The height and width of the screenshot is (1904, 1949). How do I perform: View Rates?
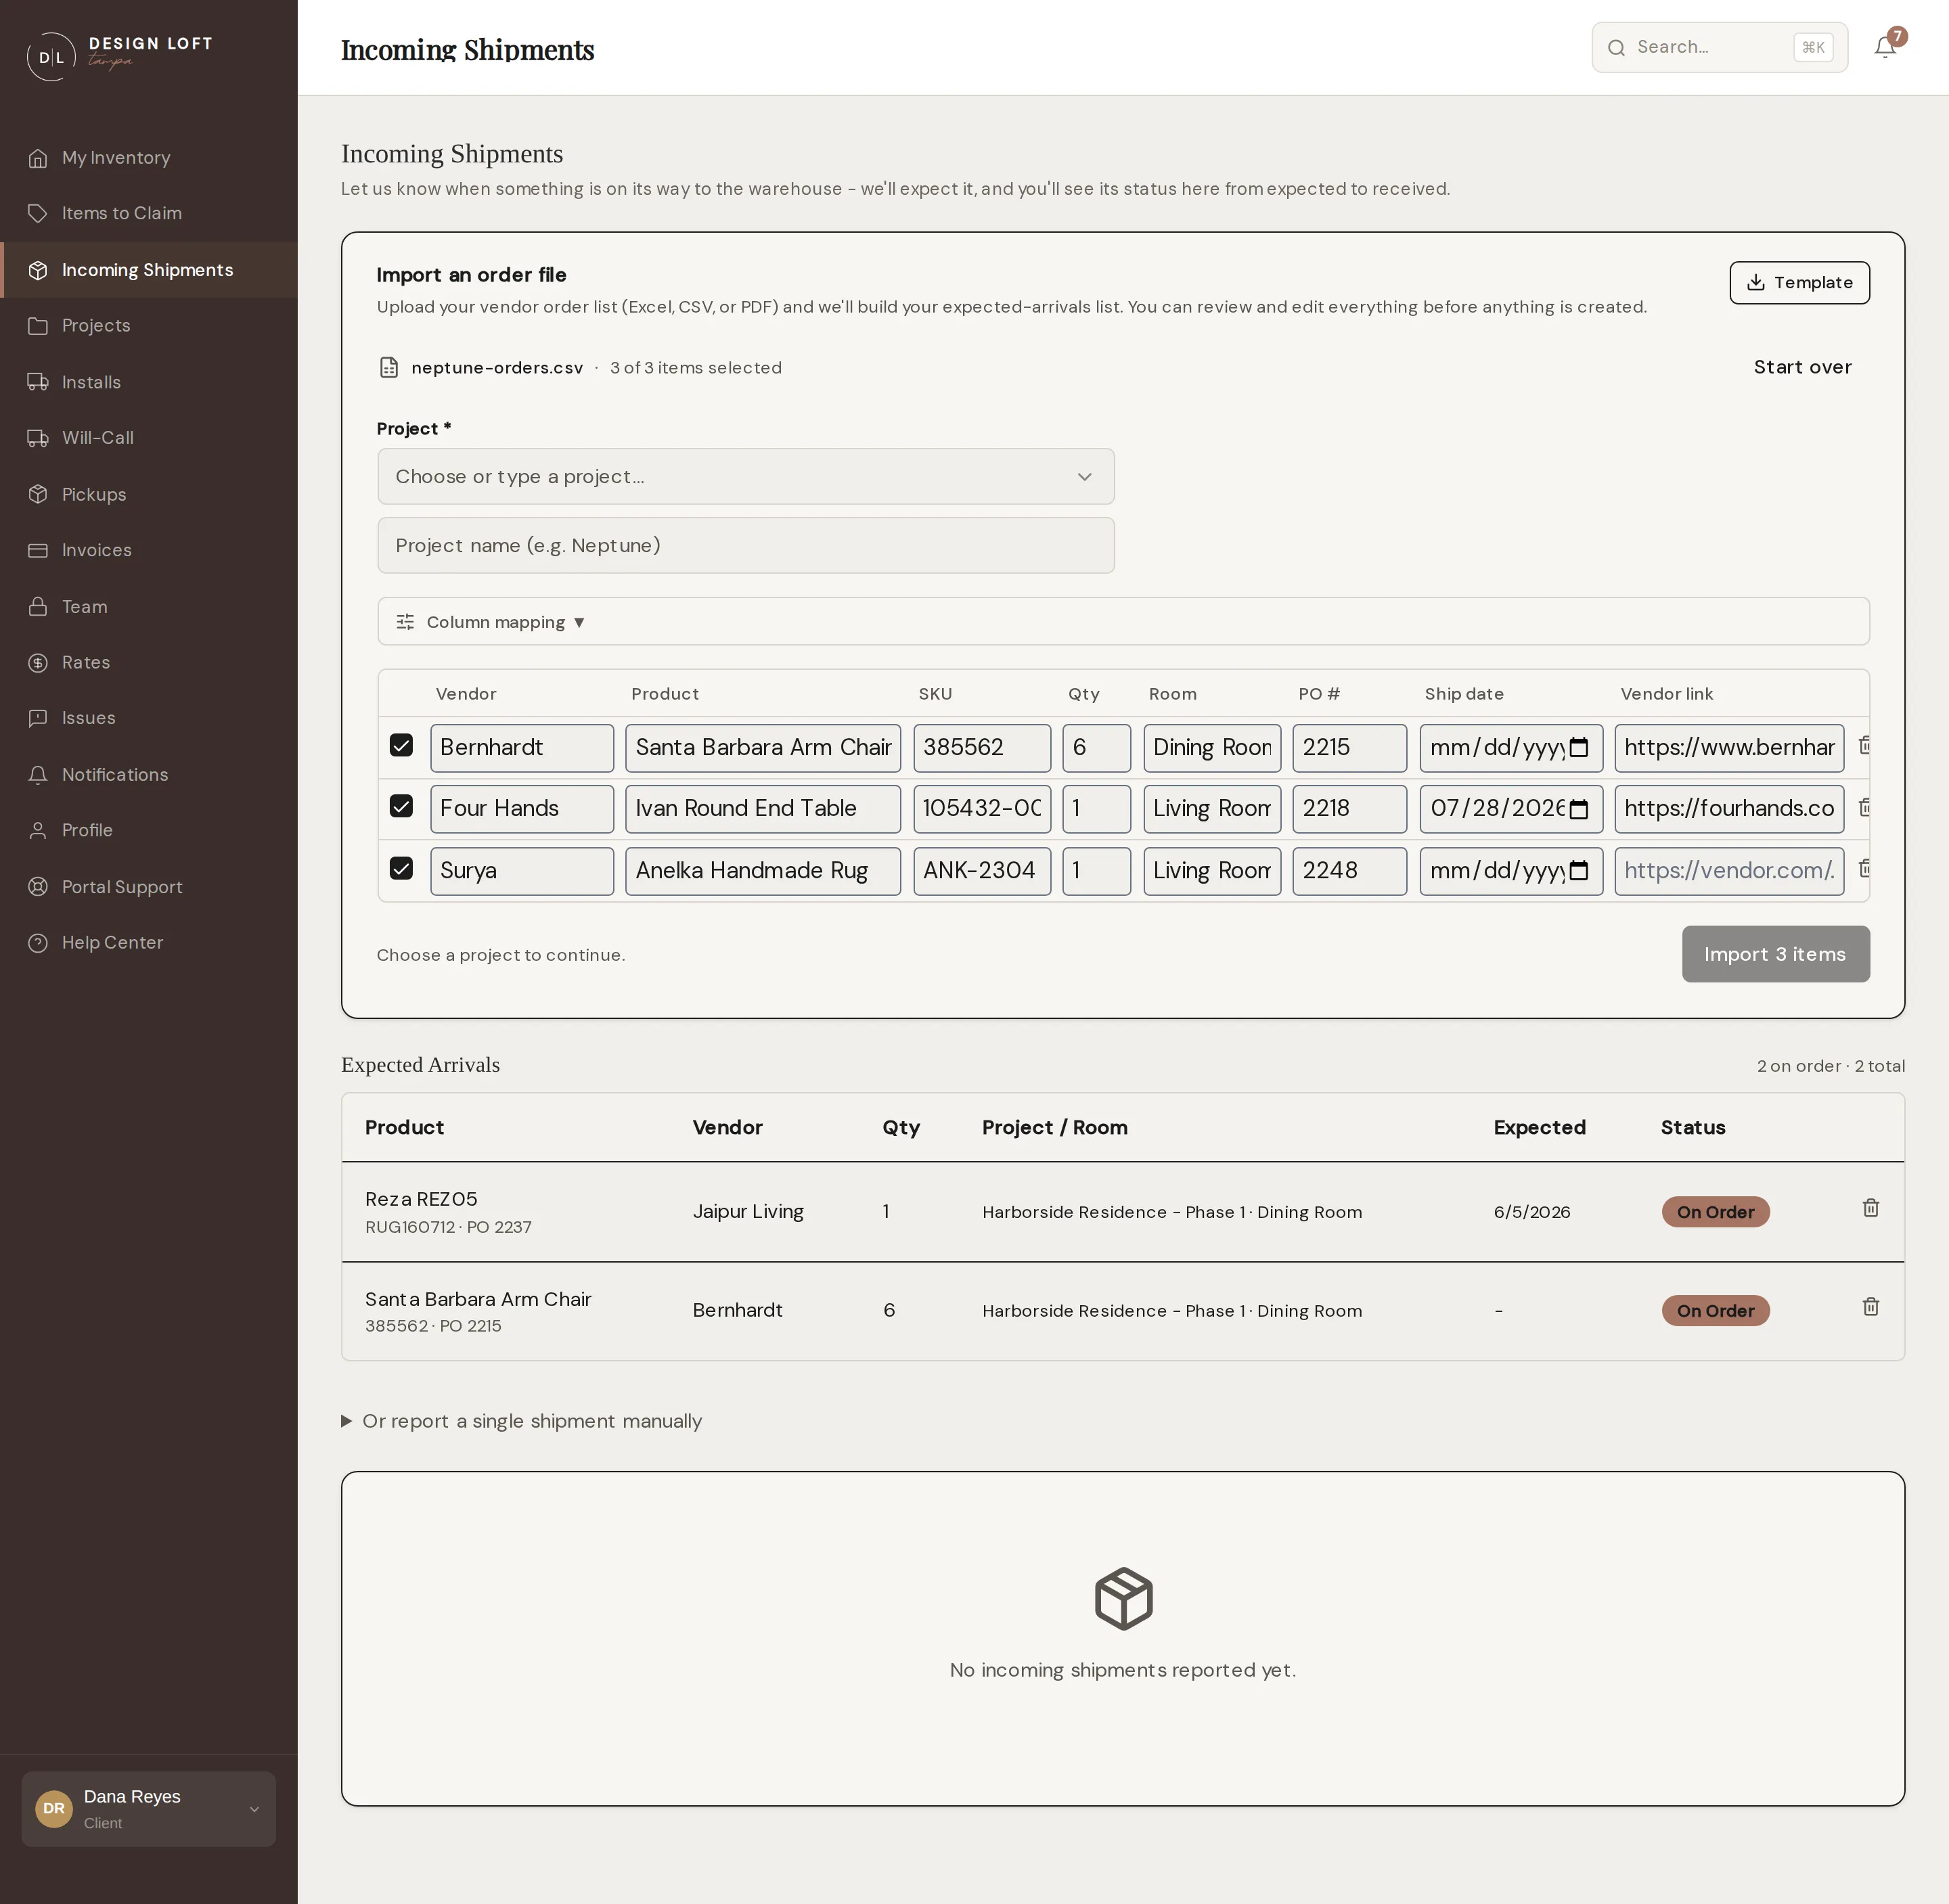tap(149, 663)
